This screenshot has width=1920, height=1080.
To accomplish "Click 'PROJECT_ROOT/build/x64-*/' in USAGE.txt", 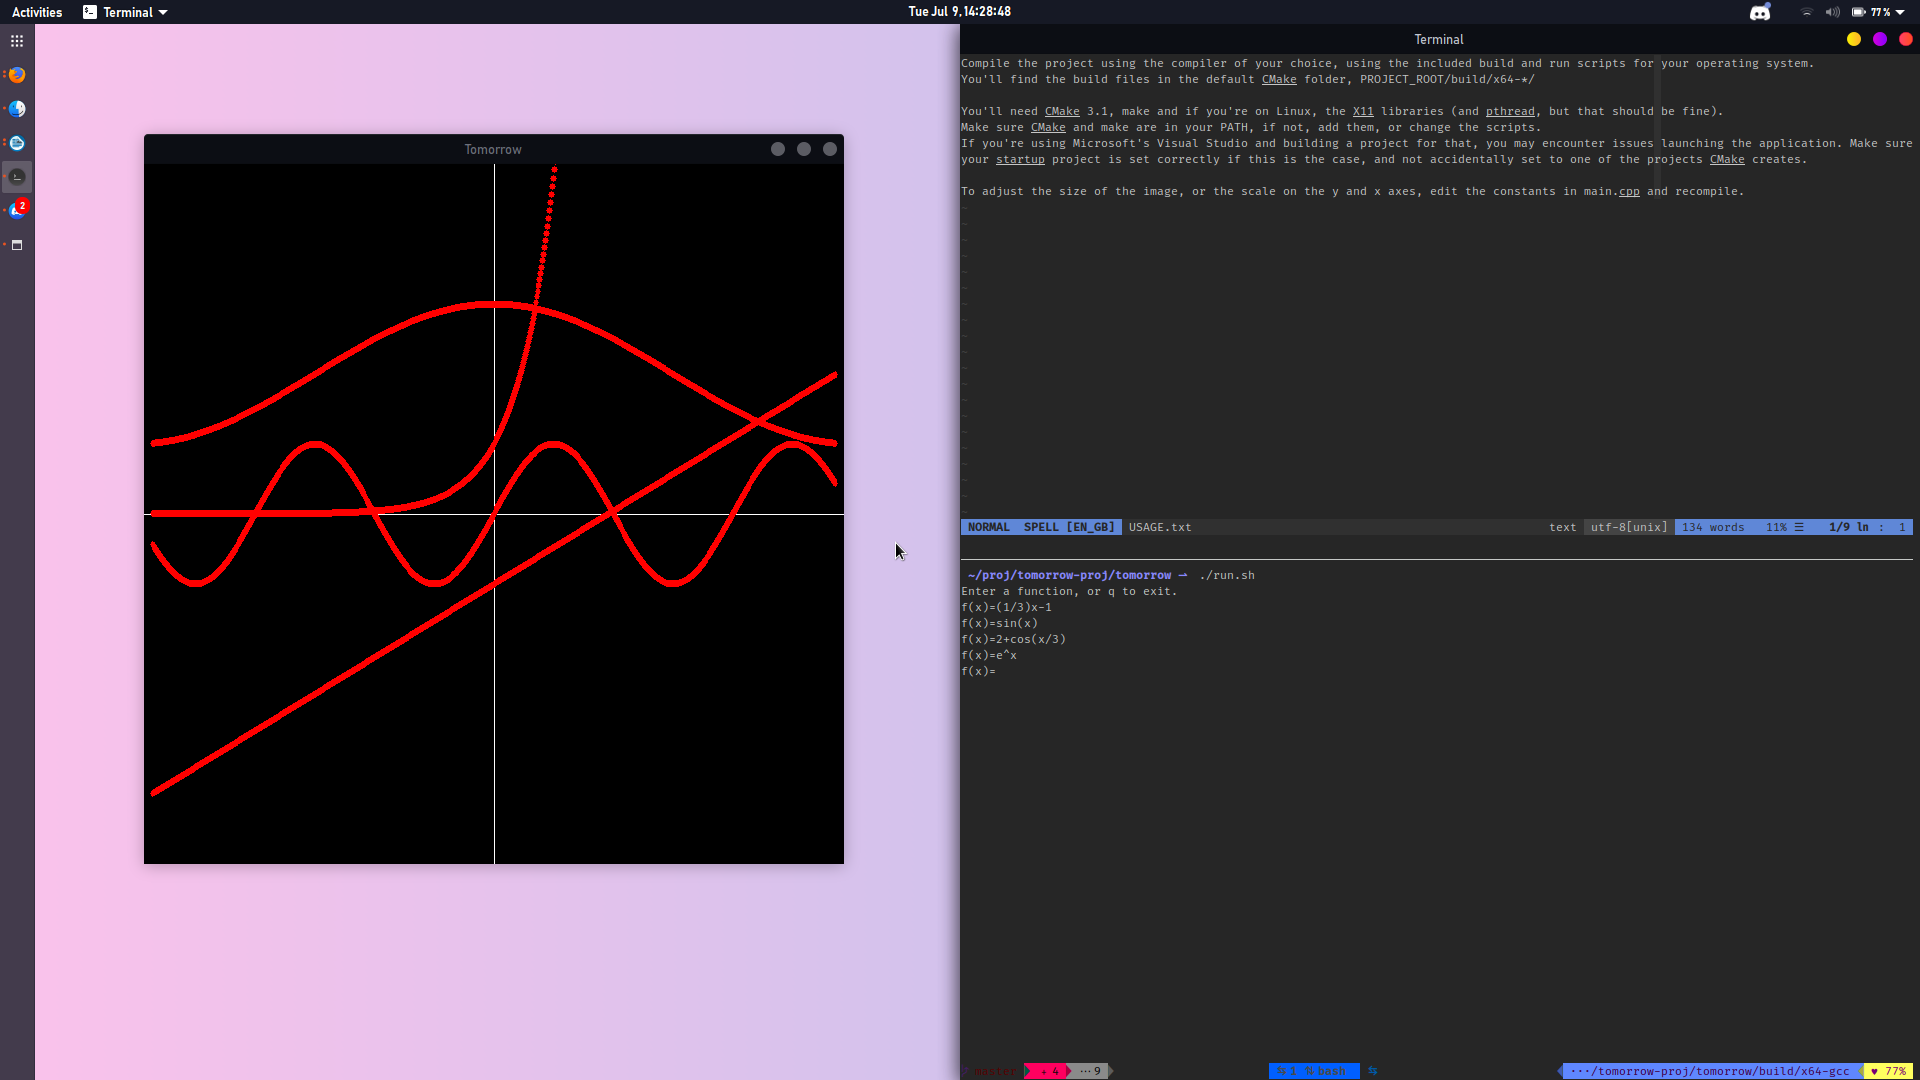I will click(x=1446, y=79).
